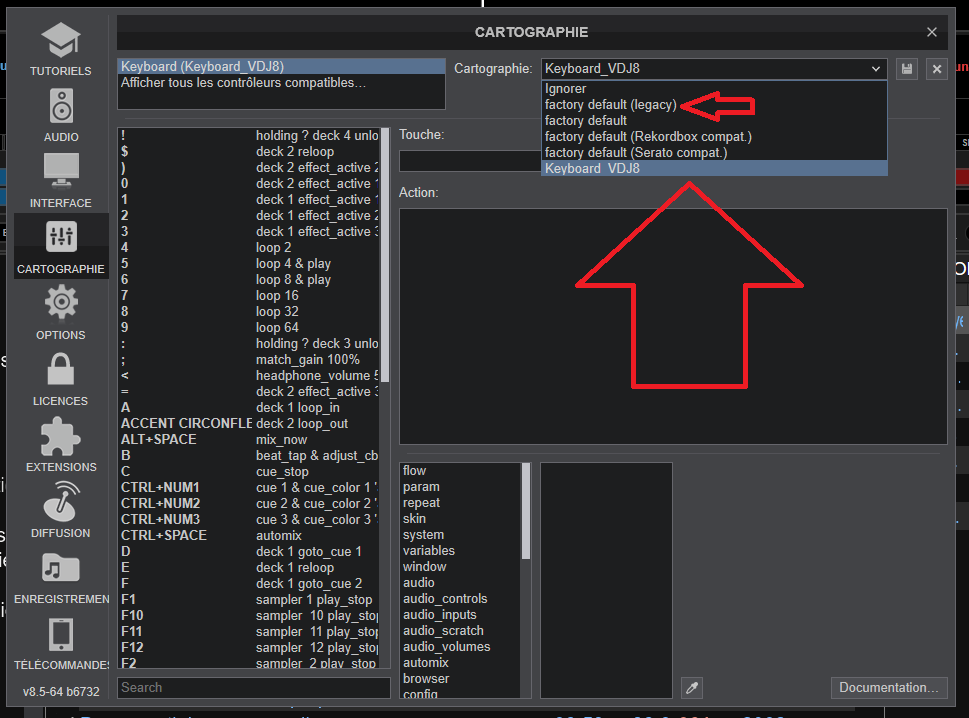Select key A deck 1 loop_in row
Image resolution: width=969 pixels, height=718 pixels.
point(249,407)
